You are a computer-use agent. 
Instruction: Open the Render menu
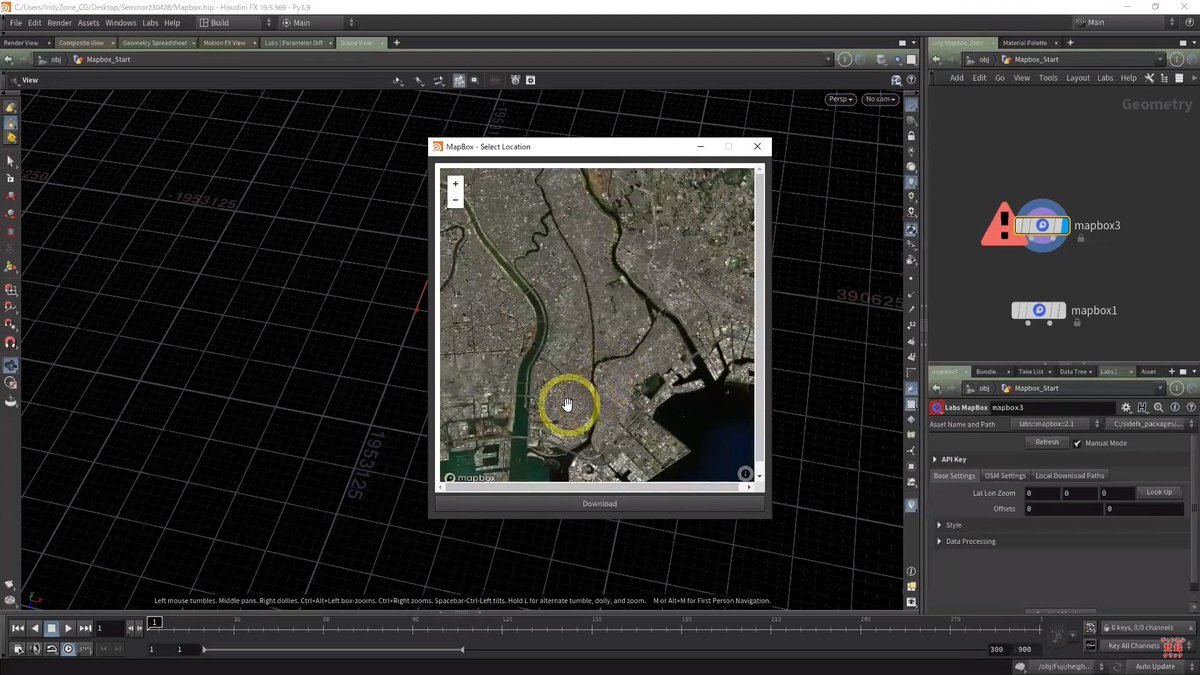[60, 22]
